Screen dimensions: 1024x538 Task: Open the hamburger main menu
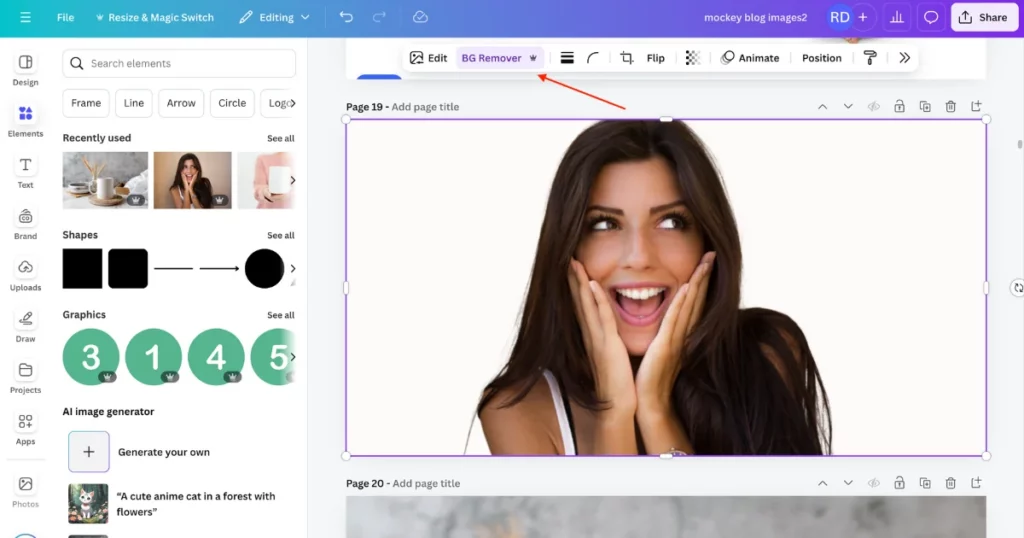point(25,18)
